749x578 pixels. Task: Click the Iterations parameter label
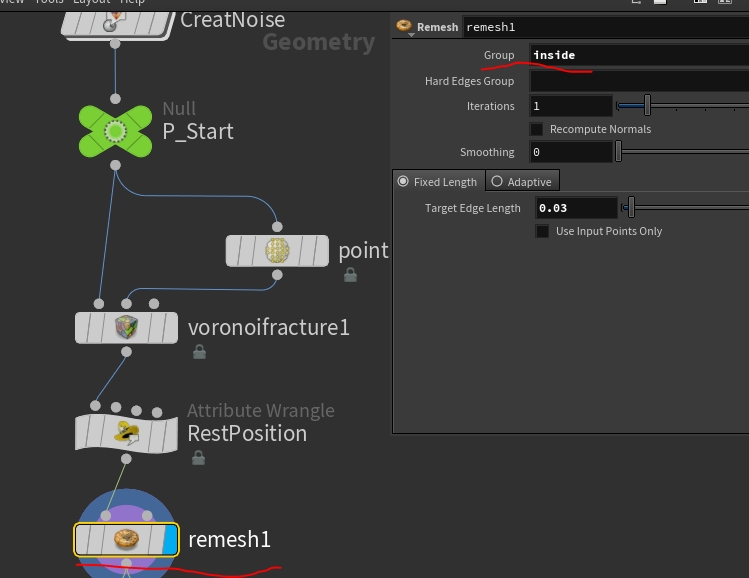coord(491,106)
